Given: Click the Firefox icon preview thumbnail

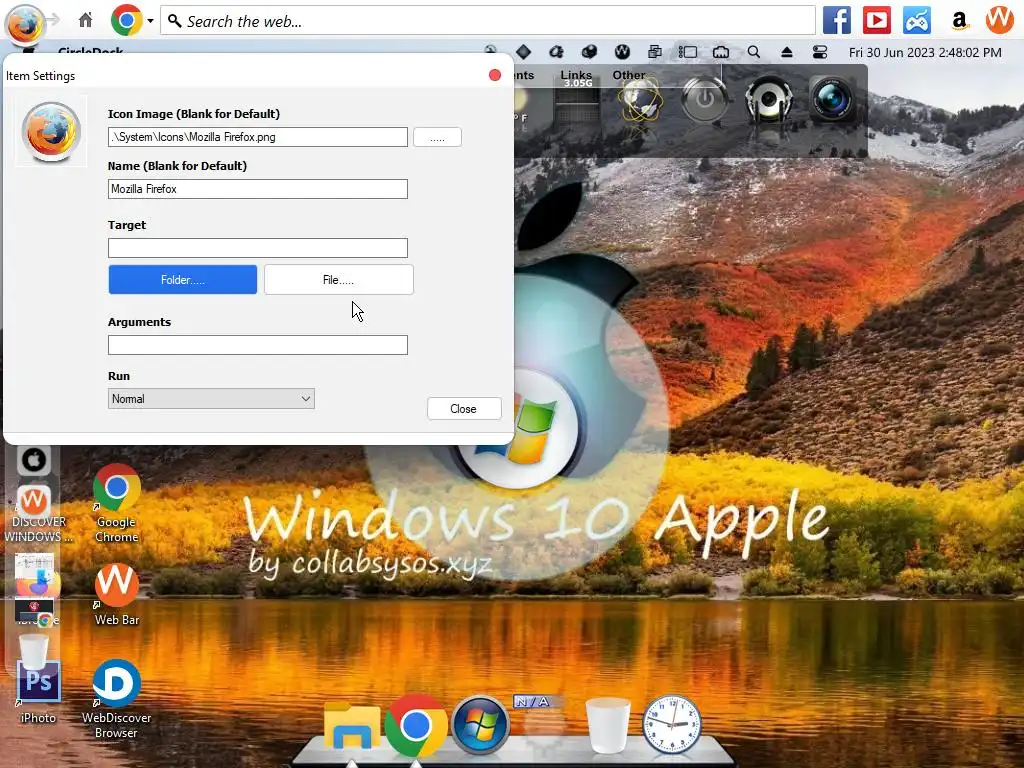Looking at the screenshot, I should [x=51, y=131].
